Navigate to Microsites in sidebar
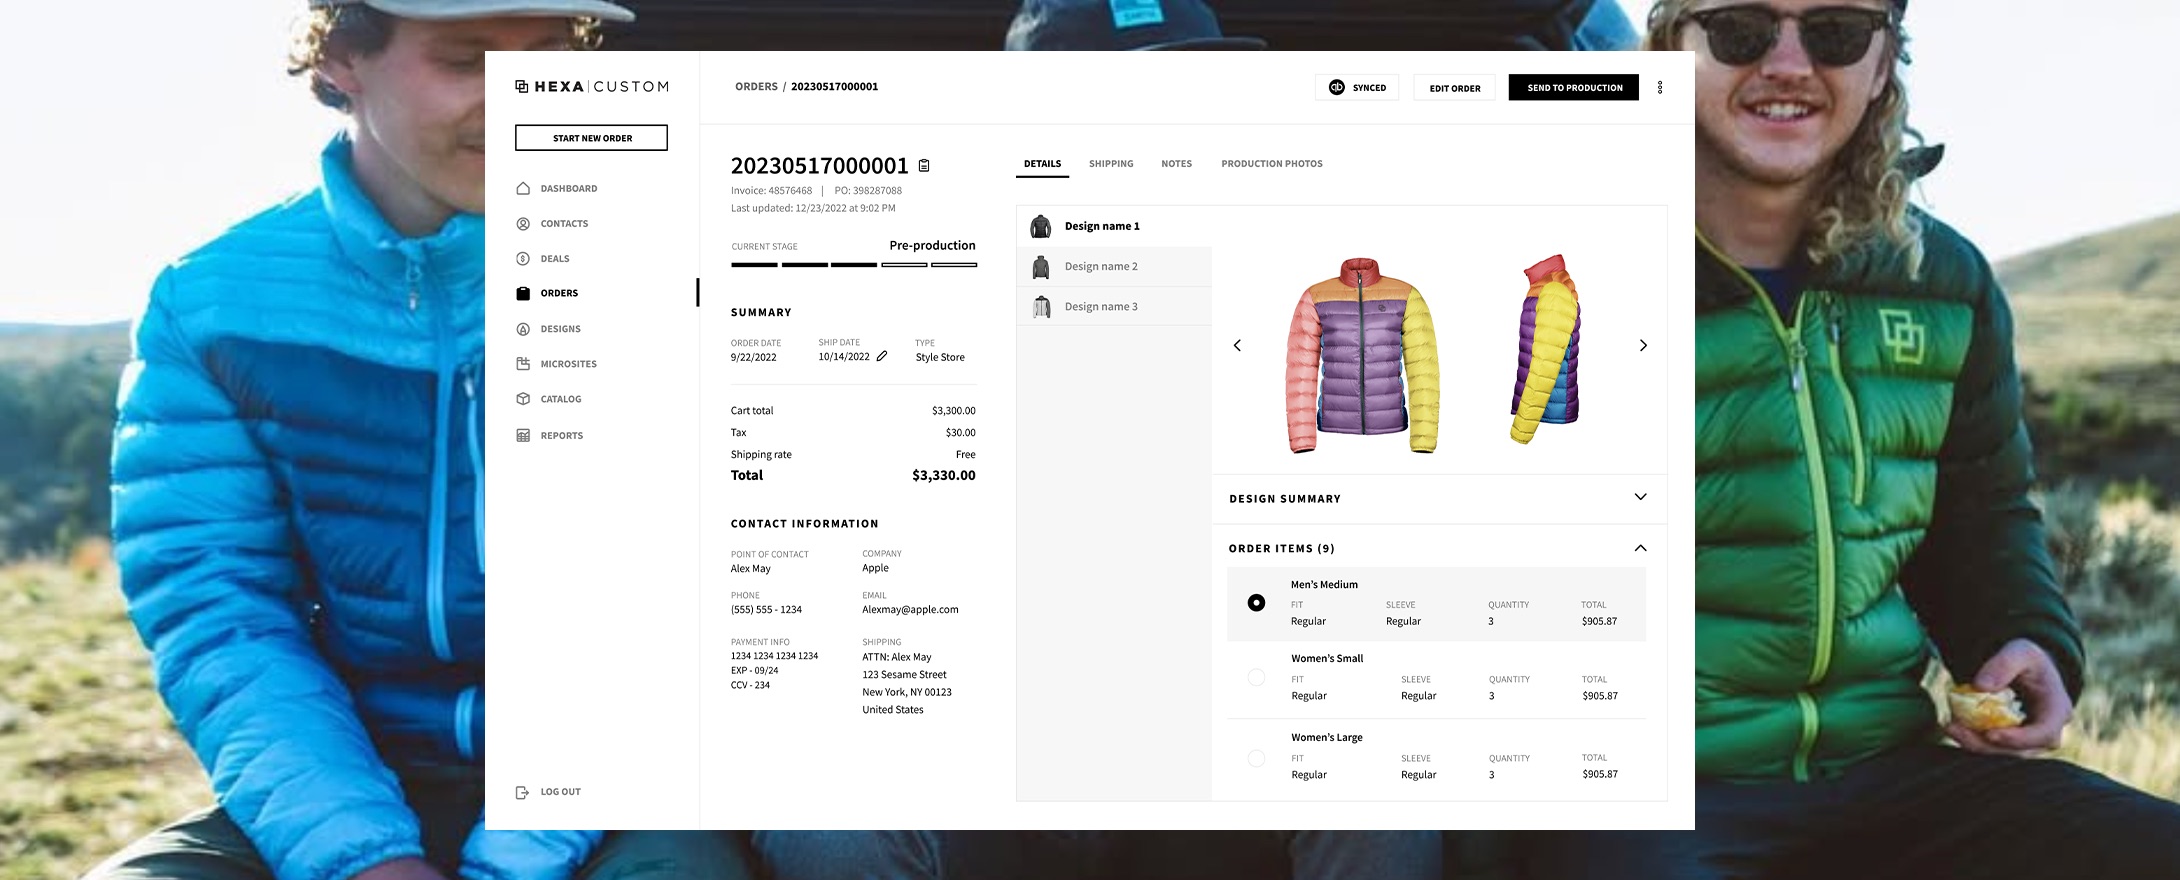 [x=568, y=364]
